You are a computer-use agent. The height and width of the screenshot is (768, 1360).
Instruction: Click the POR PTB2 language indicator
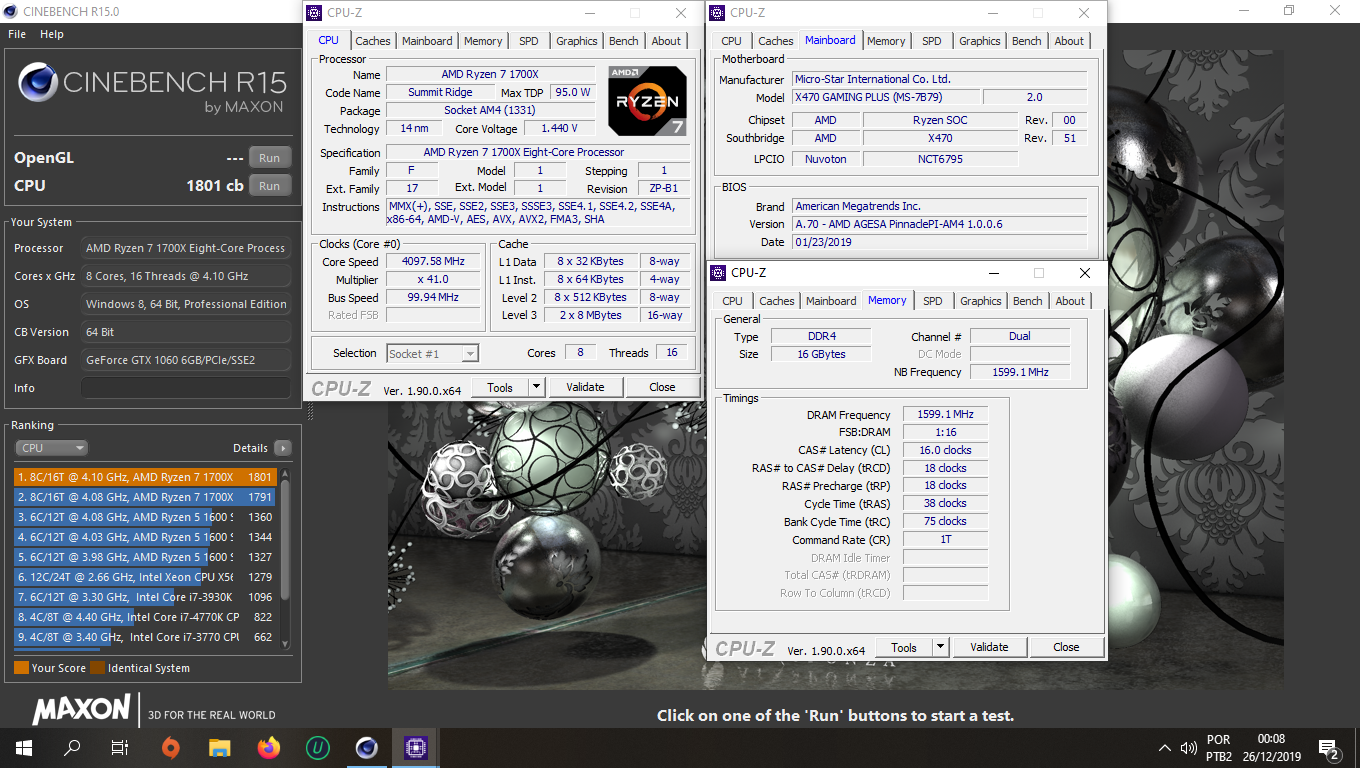coord(1219,748)
